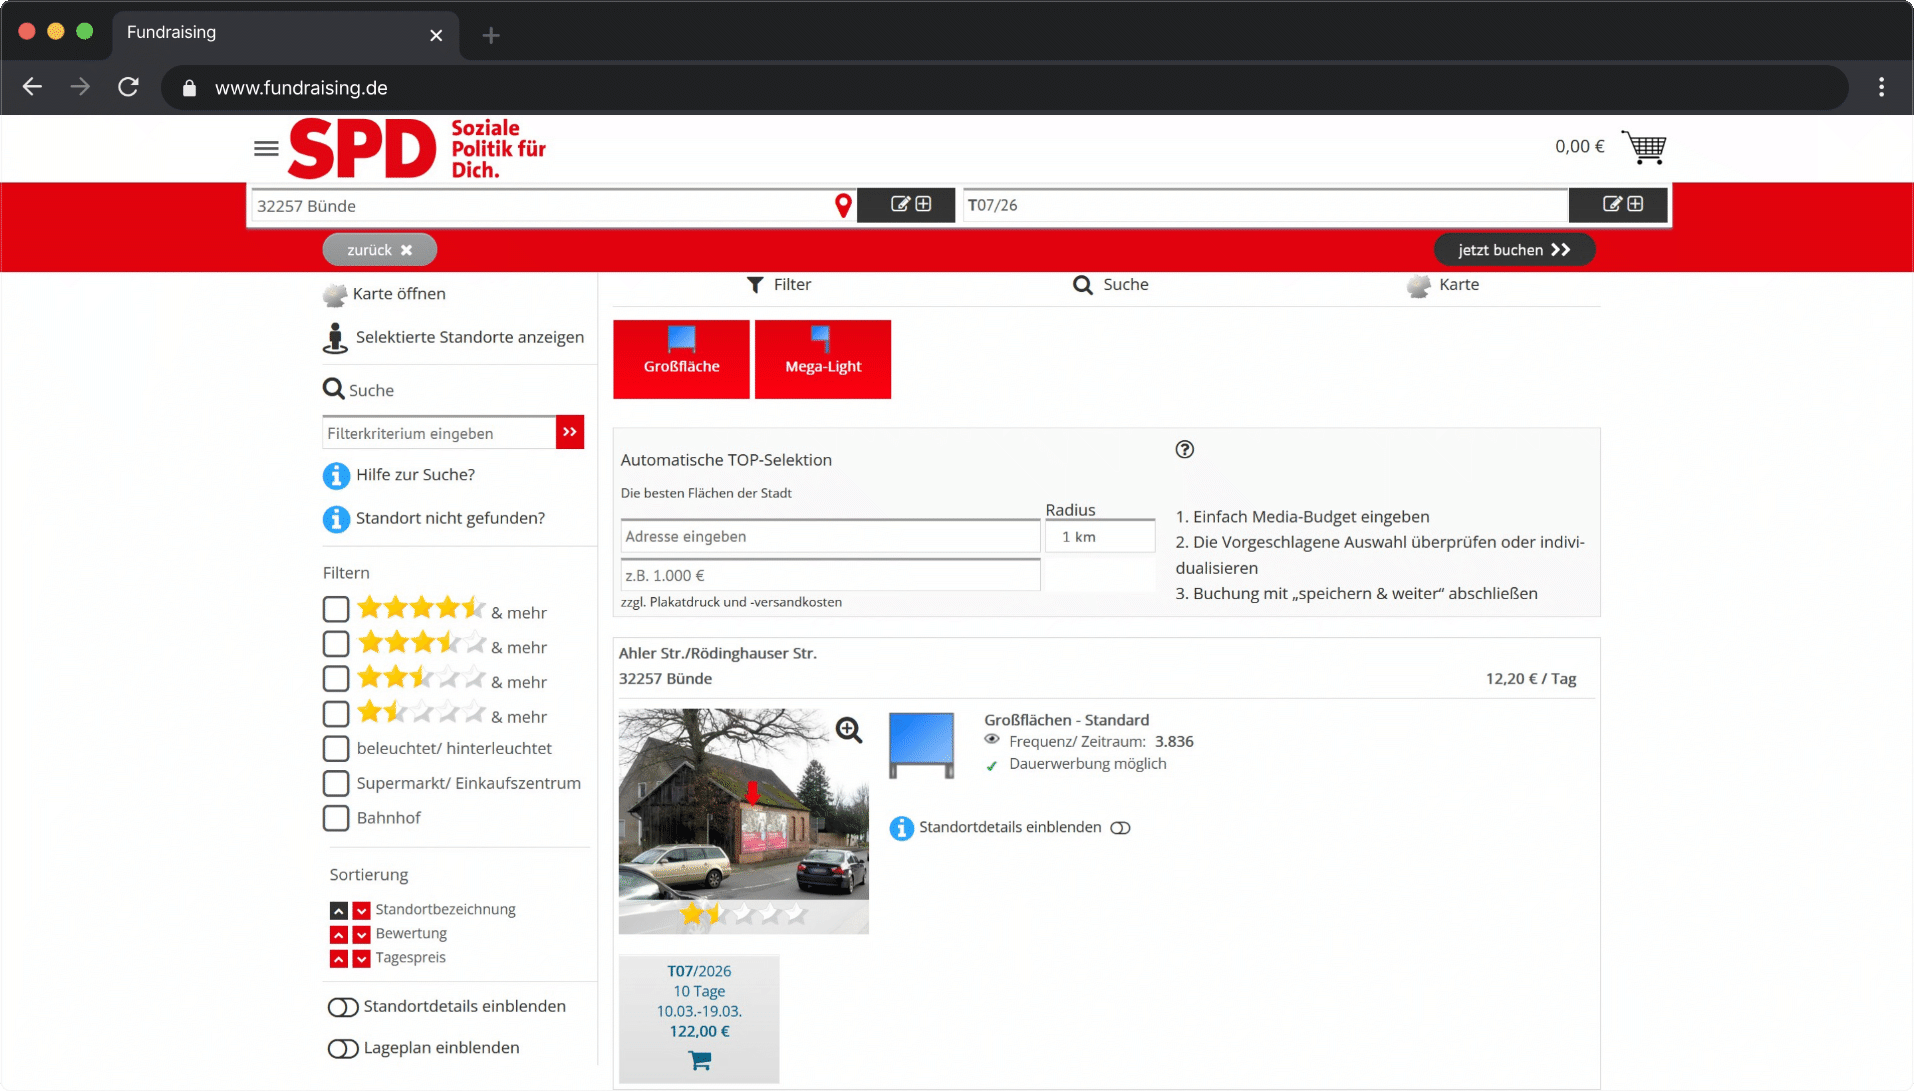The height and width of the screenshot is (1091, 1914).
Task: Click info icon for Hilfe zur Suche
Action: tap(336, 476)
